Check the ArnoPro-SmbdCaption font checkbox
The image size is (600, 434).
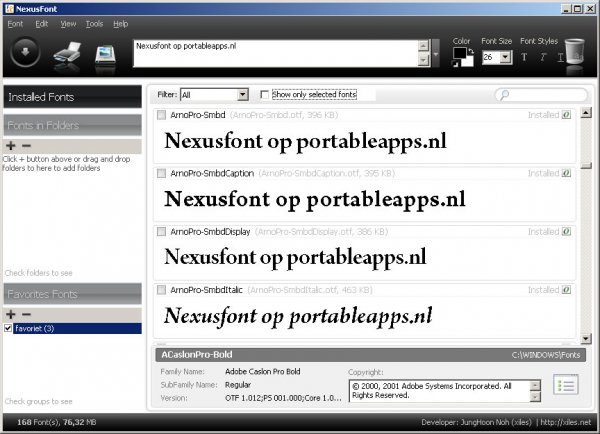click(x=162, y=174)
